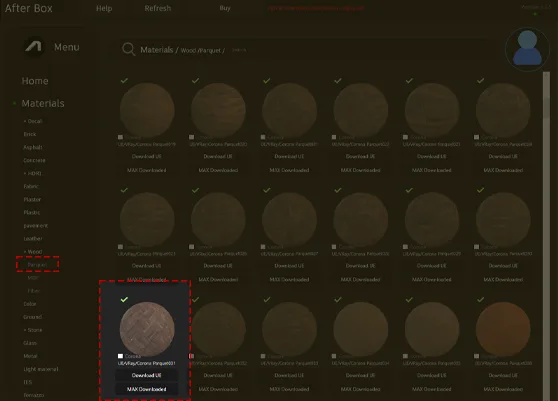Click the green checkmark above Parquet027
Screen dimensions: 558x401
click(x=267, y=190)
